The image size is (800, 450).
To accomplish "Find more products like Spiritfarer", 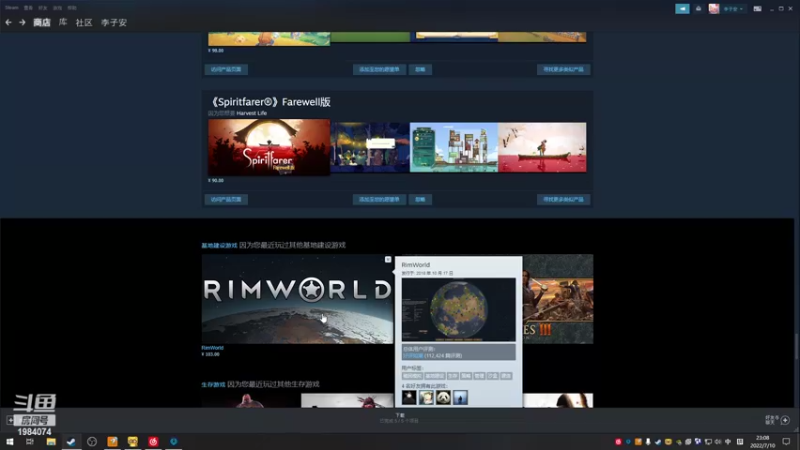I will coord(563,199).
